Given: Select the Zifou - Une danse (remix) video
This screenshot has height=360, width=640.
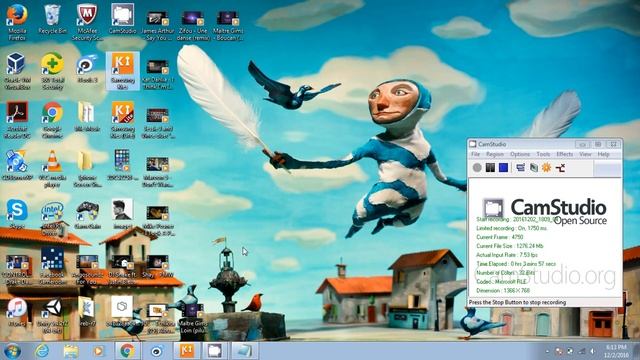Looking at the screenshot, I should [193, 25].
